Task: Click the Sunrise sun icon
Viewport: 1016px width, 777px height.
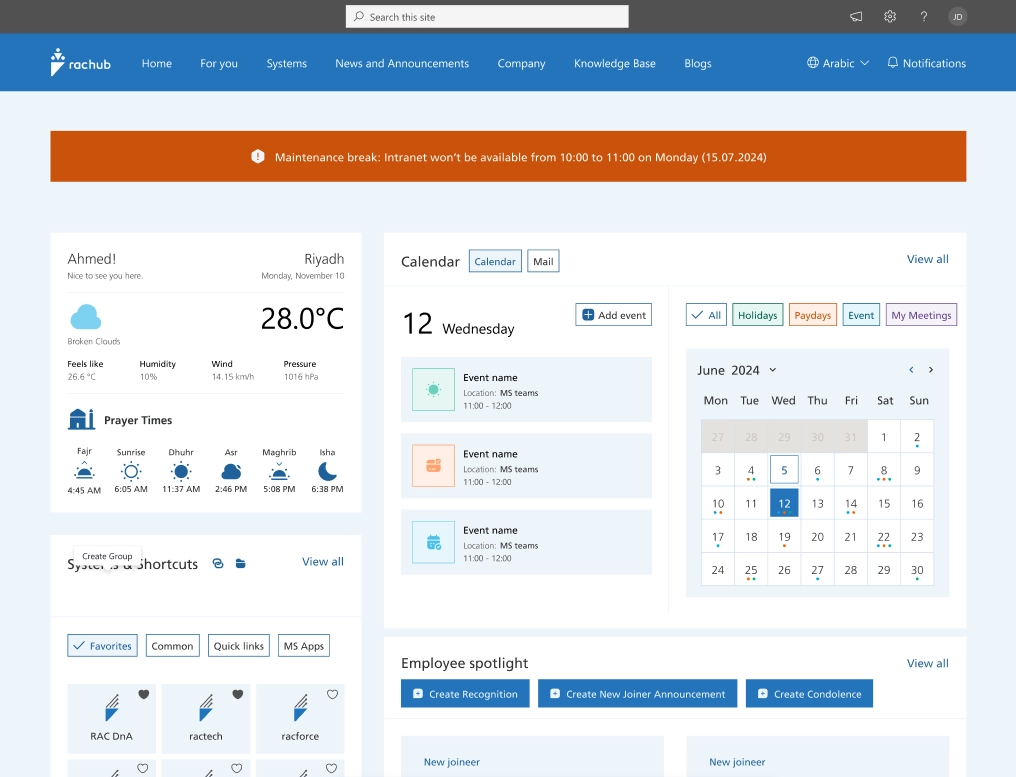Action: pyautogui.click(x=131, y=471)
